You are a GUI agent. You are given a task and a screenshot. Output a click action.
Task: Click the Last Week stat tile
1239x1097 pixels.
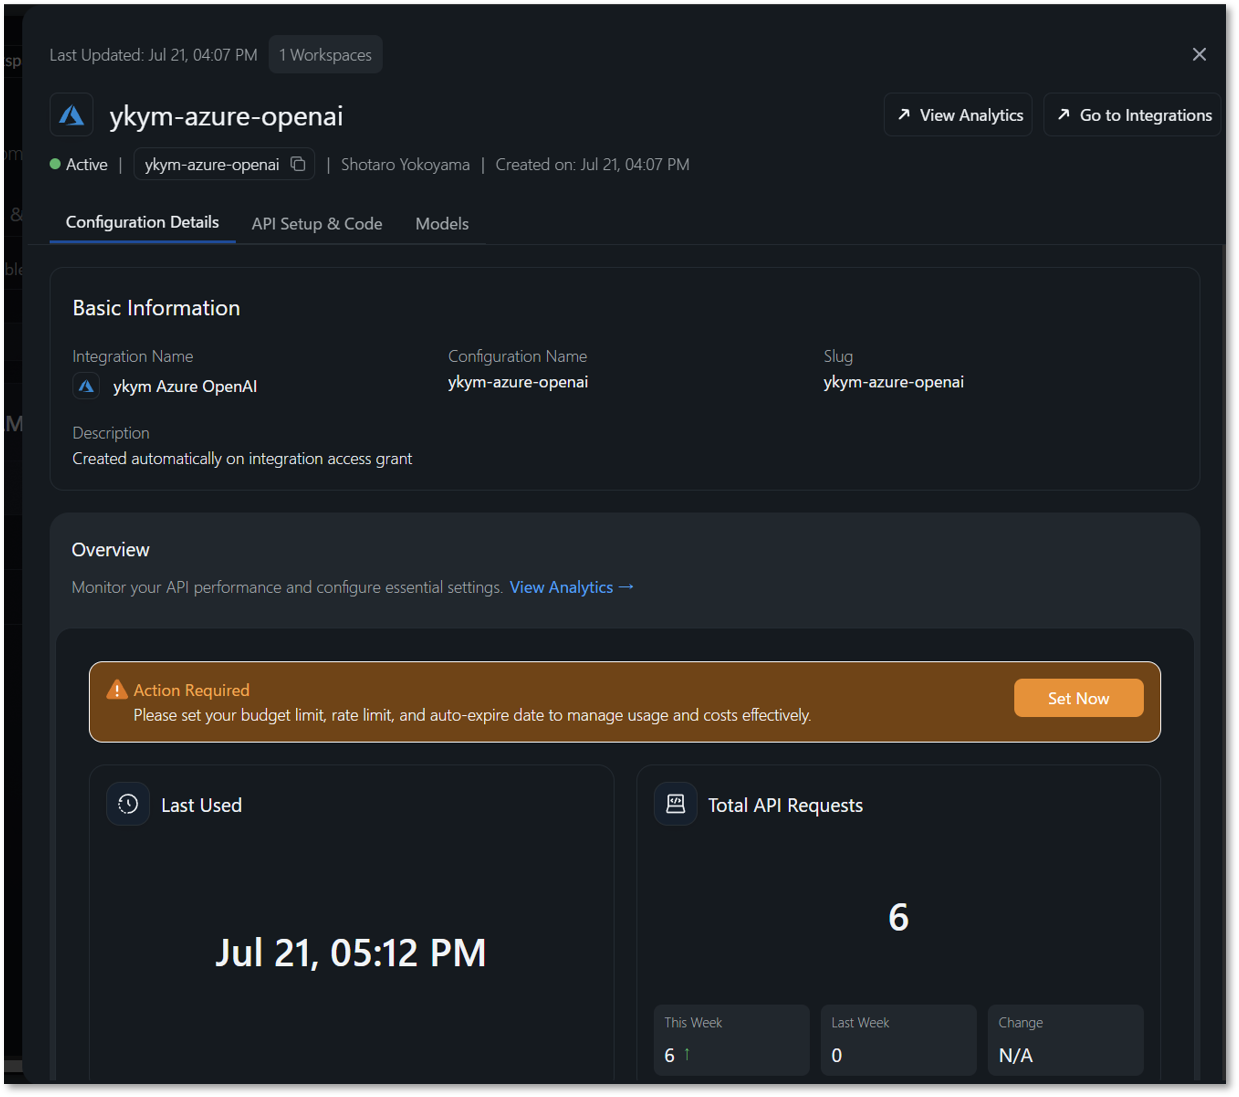click(x=898, y=1040)
